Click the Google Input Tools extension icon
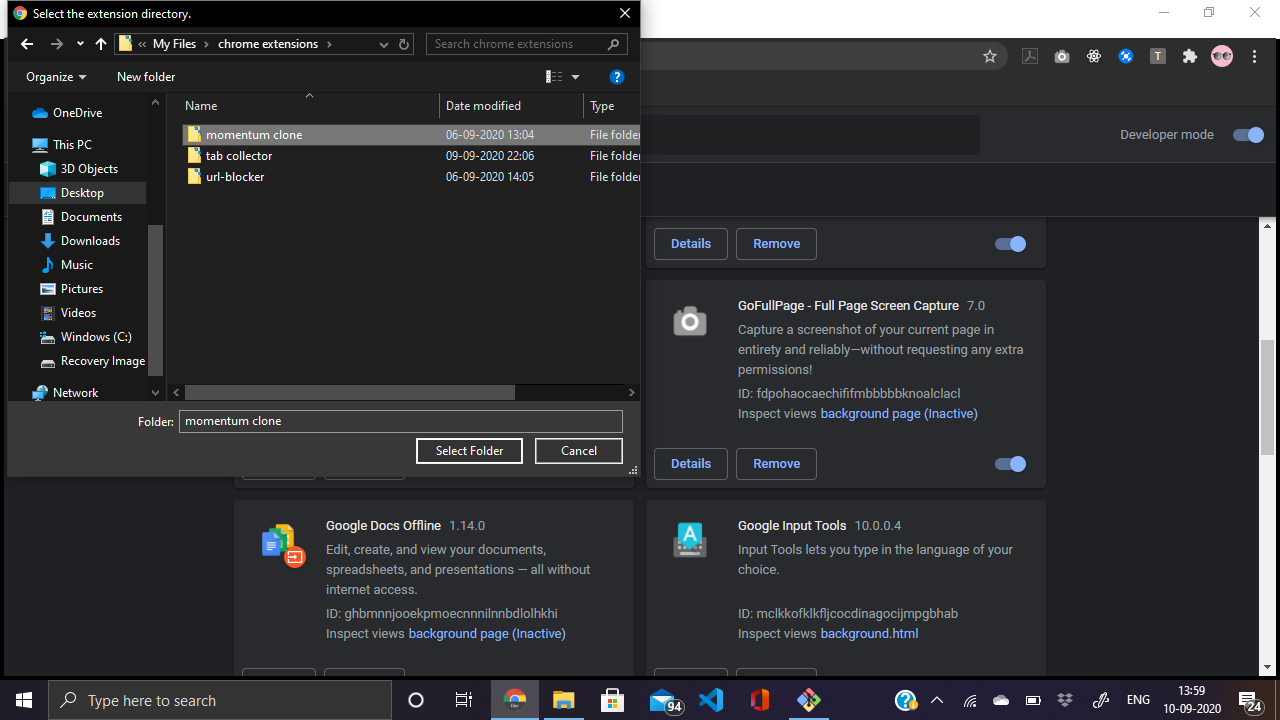The height and width of the screenshot is (720, 1280). click(x=690, y=540)
